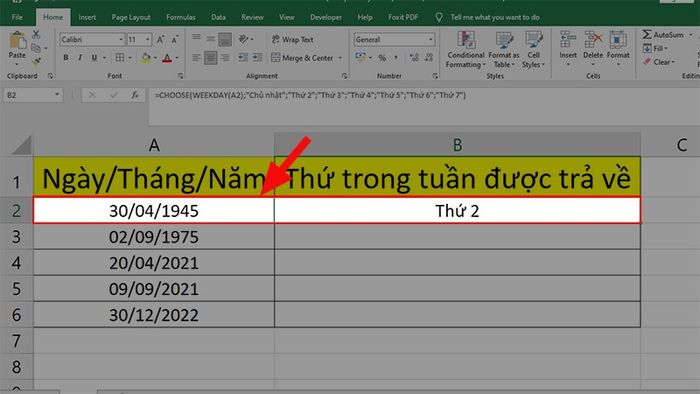700x394 pixels.
Task: Toggle Wrap Text
Action: coord(292,39)
